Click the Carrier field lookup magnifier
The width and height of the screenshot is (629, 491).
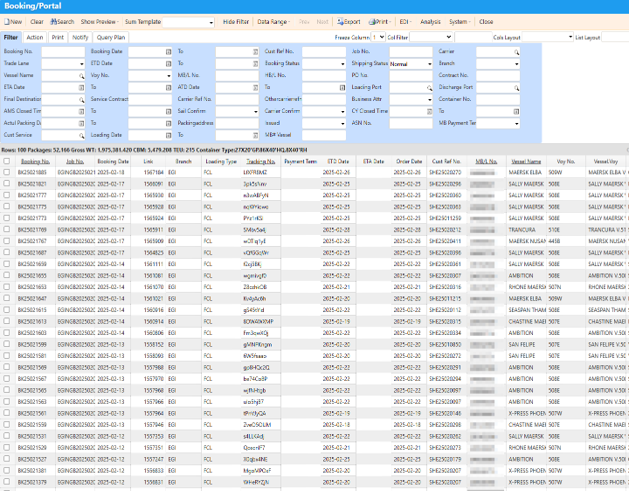coord(517,50)
